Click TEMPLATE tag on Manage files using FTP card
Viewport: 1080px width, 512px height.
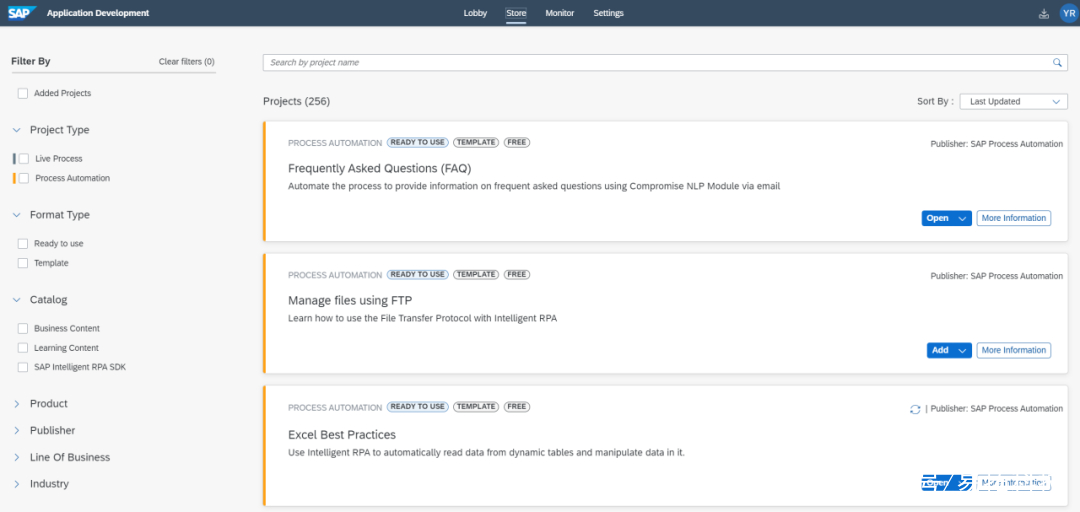click(x=476, y=274)
